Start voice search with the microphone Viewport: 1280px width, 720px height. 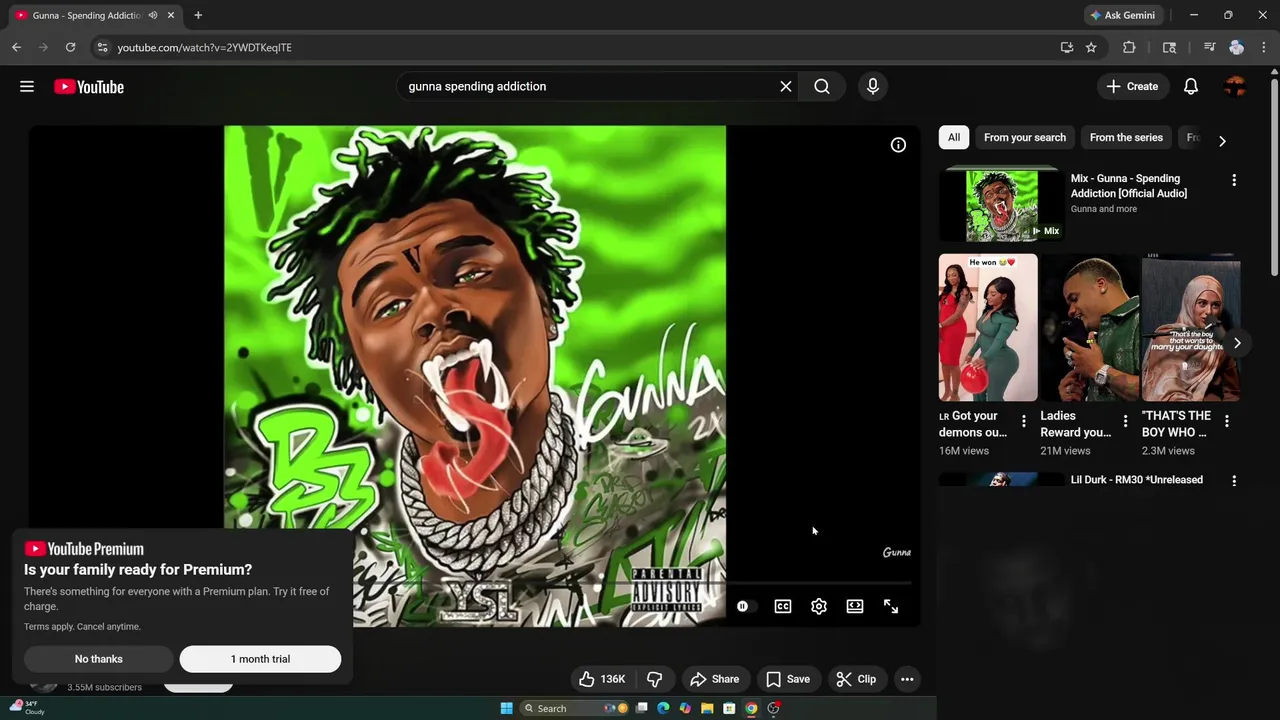coord(873,87)
